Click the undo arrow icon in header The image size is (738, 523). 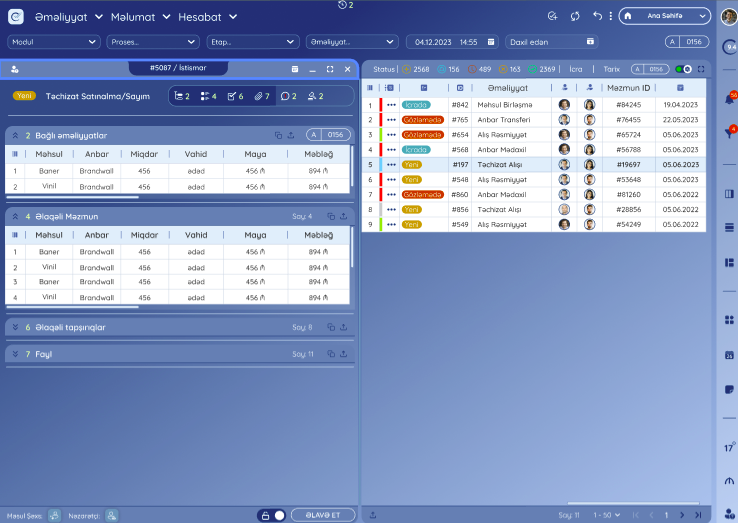(597, 16)
